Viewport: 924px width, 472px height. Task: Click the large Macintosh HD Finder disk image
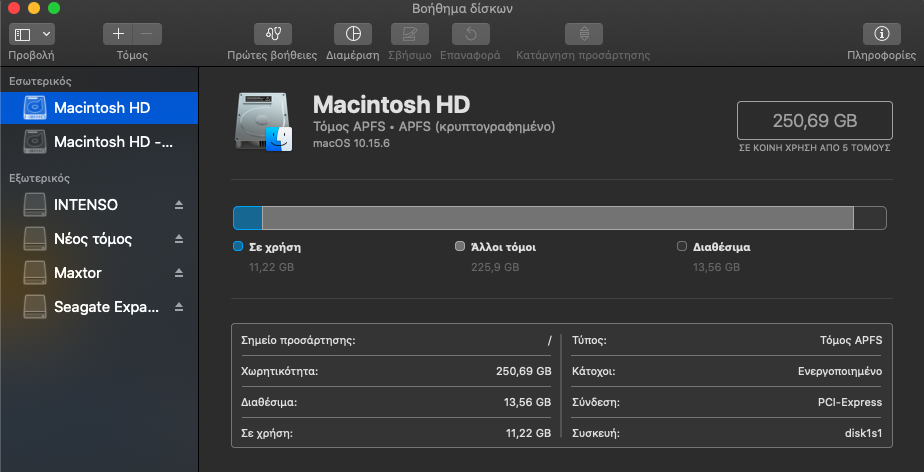coord(263,122)
